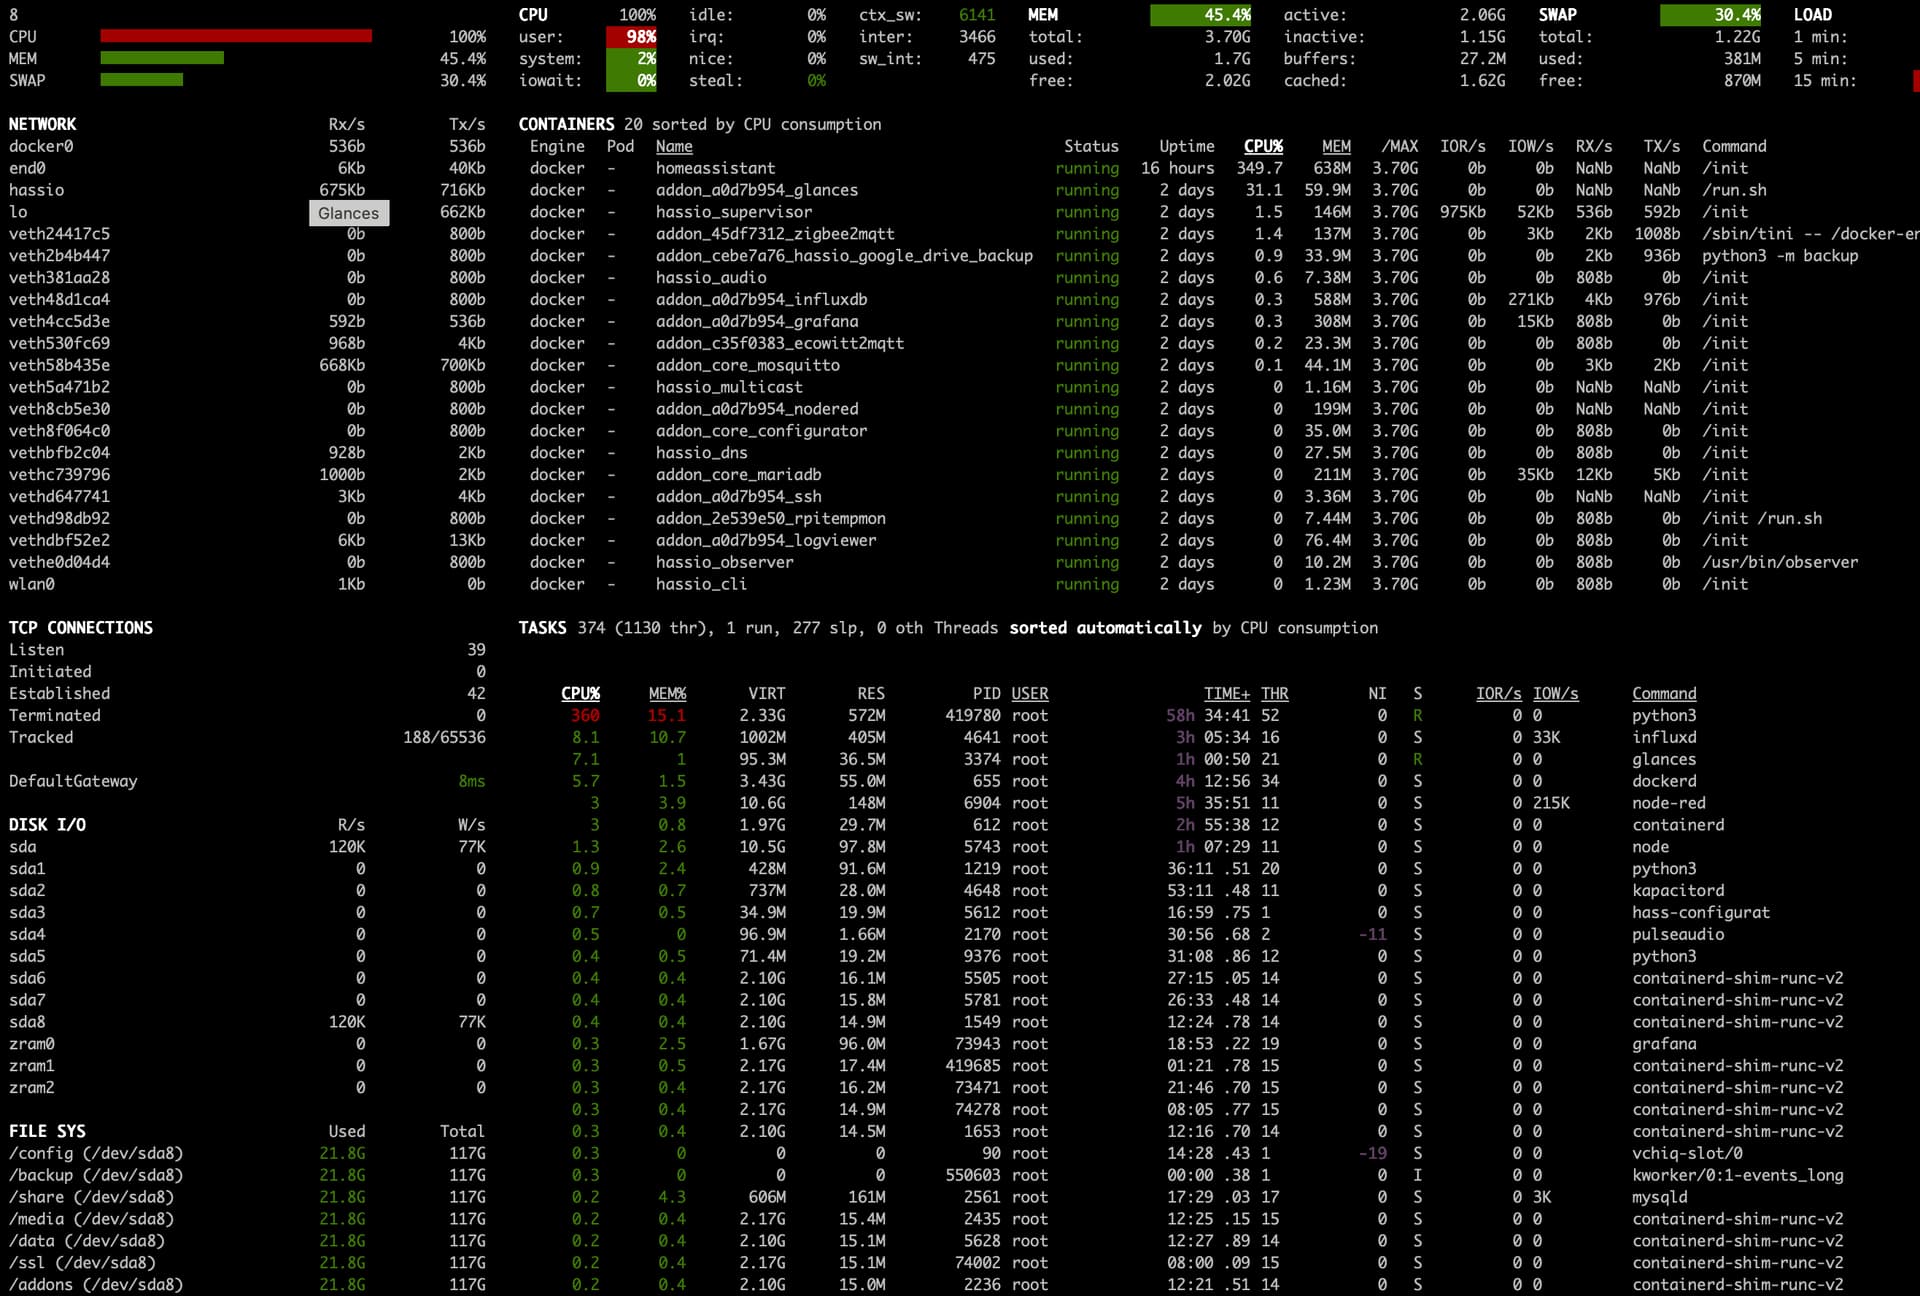Click the green SWAP usage bar
The height and width of the screenshot is (1296, 1920).
point(141,80)
